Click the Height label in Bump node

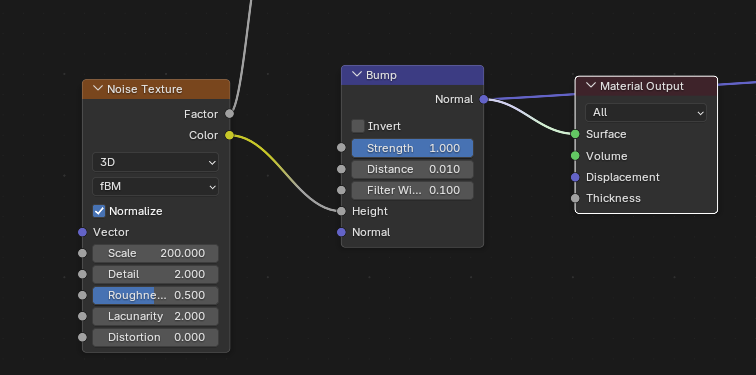[370, 211]
